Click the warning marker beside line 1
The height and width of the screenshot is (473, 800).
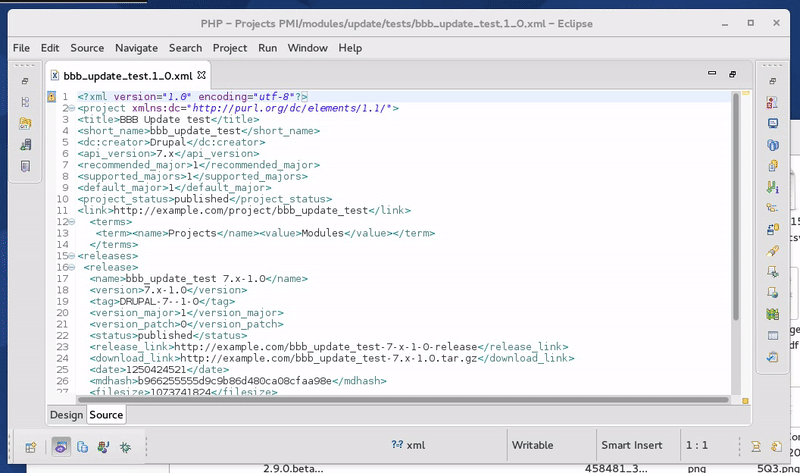[52, 96]
